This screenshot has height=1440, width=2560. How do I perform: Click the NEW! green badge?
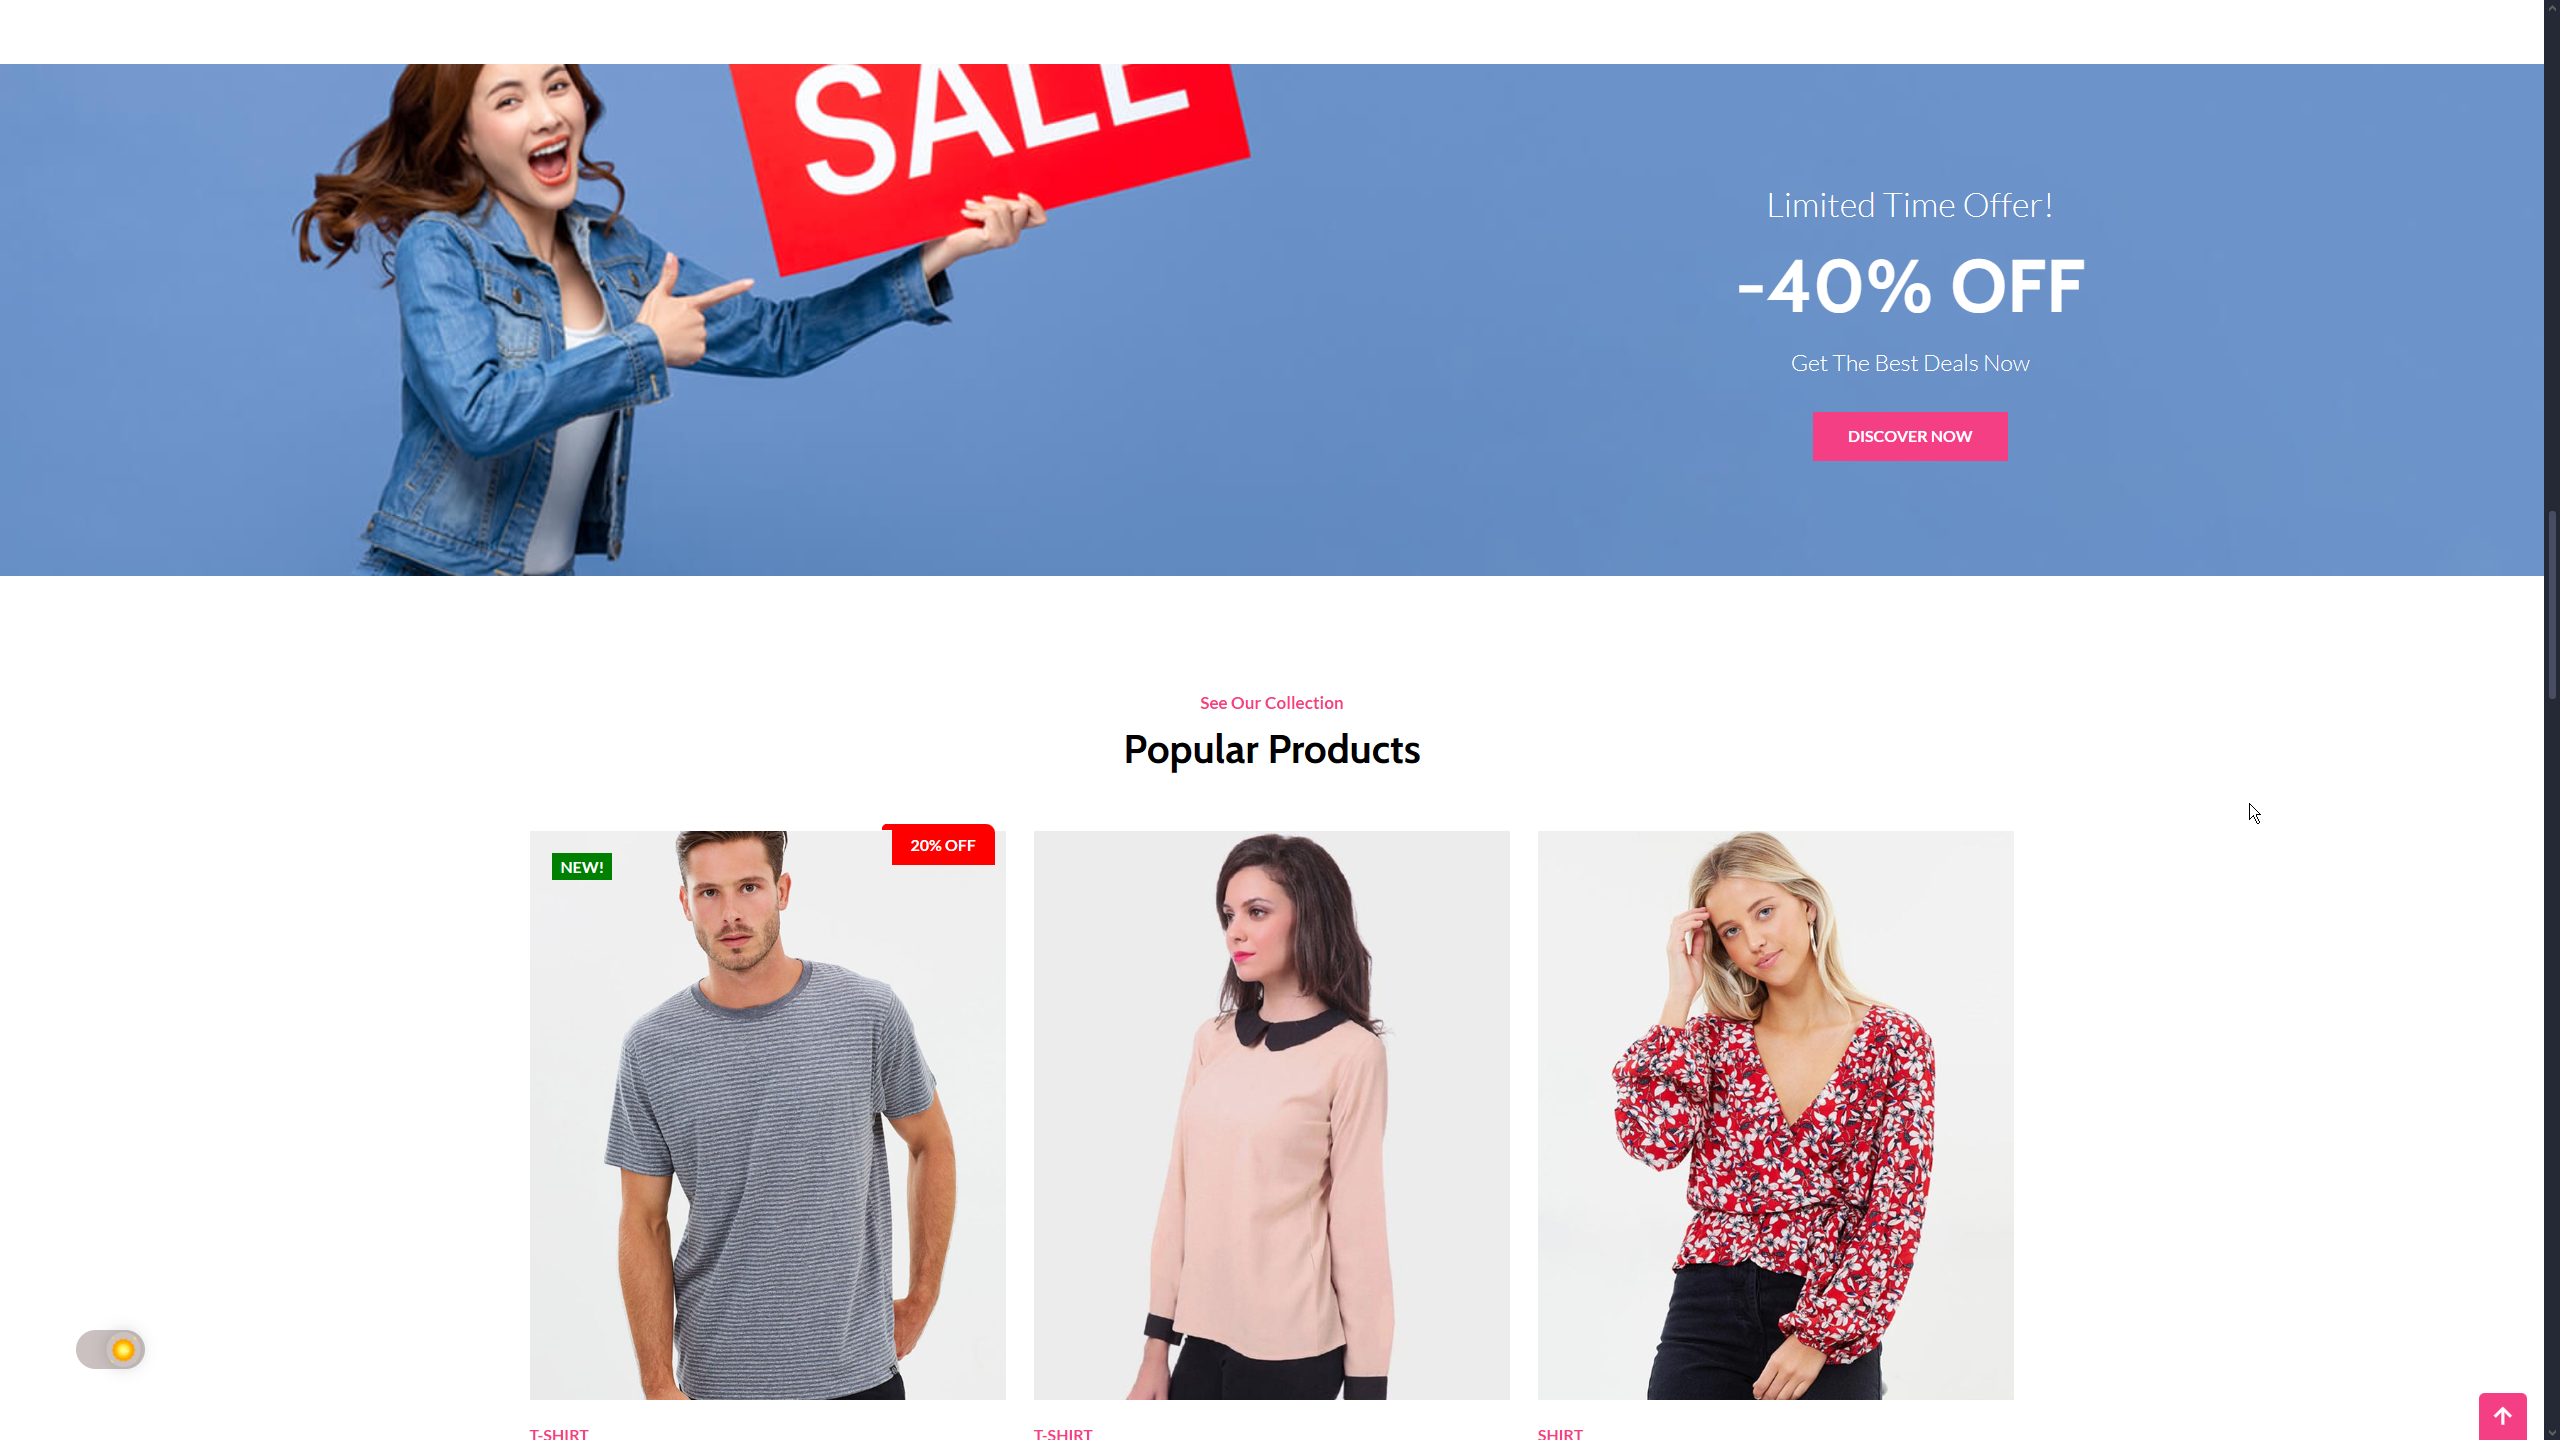tap(581, 867)
